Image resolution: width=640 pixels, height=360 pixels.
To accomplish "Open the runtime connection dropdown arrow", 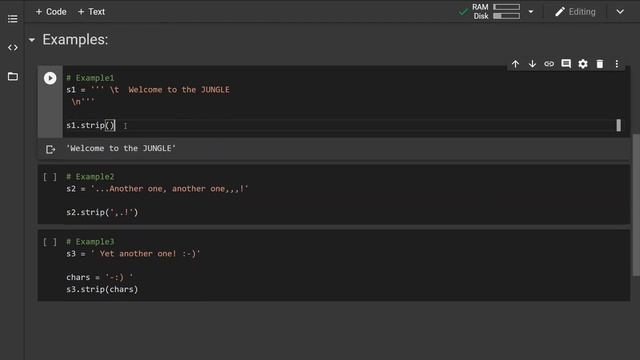I will pyautogui.click(x=531, y=12).
